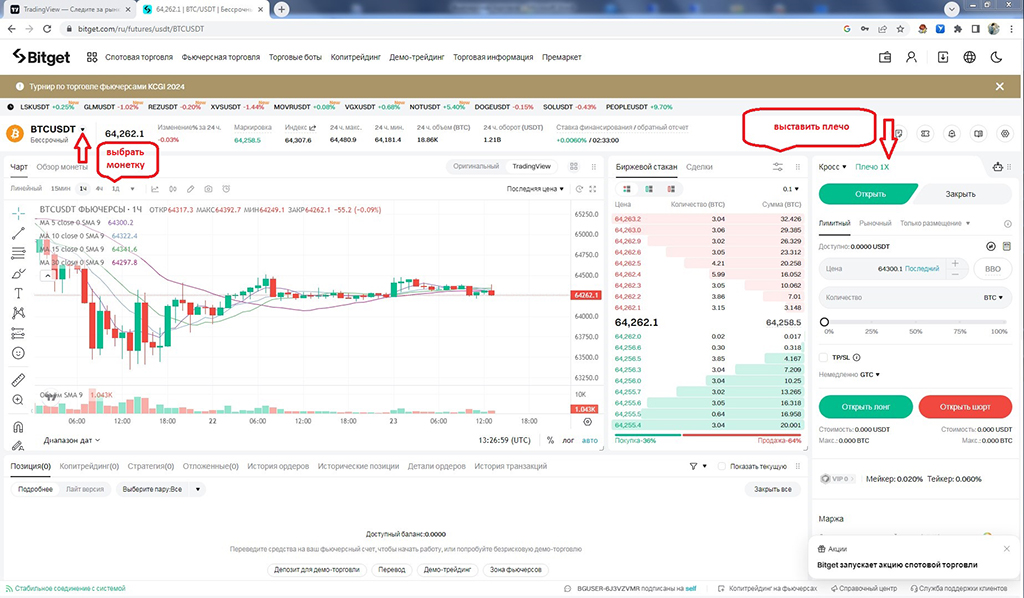1024x598 pixels.
Task: Open 'Последняя цена' price type dropdown
Action: click(x=536, y=189)
